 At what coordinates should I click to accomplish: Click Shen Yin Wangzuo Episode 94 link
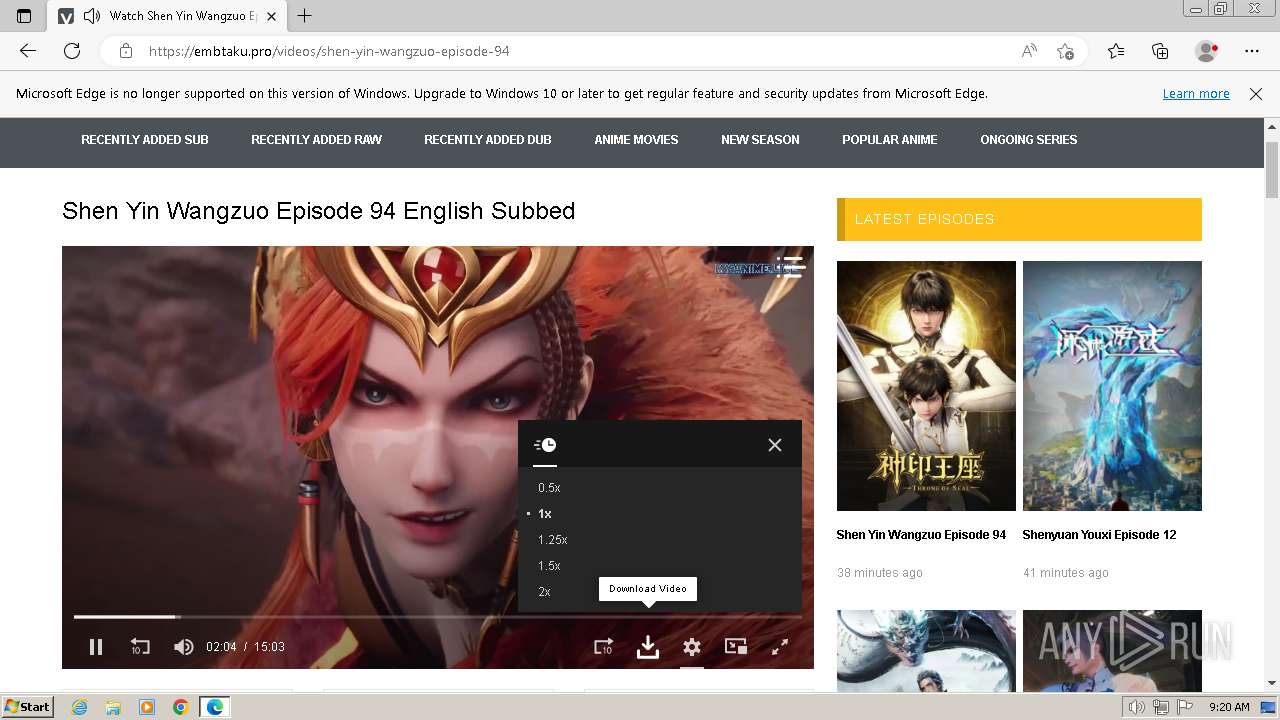pyautogui.click(x=921, y=535)
